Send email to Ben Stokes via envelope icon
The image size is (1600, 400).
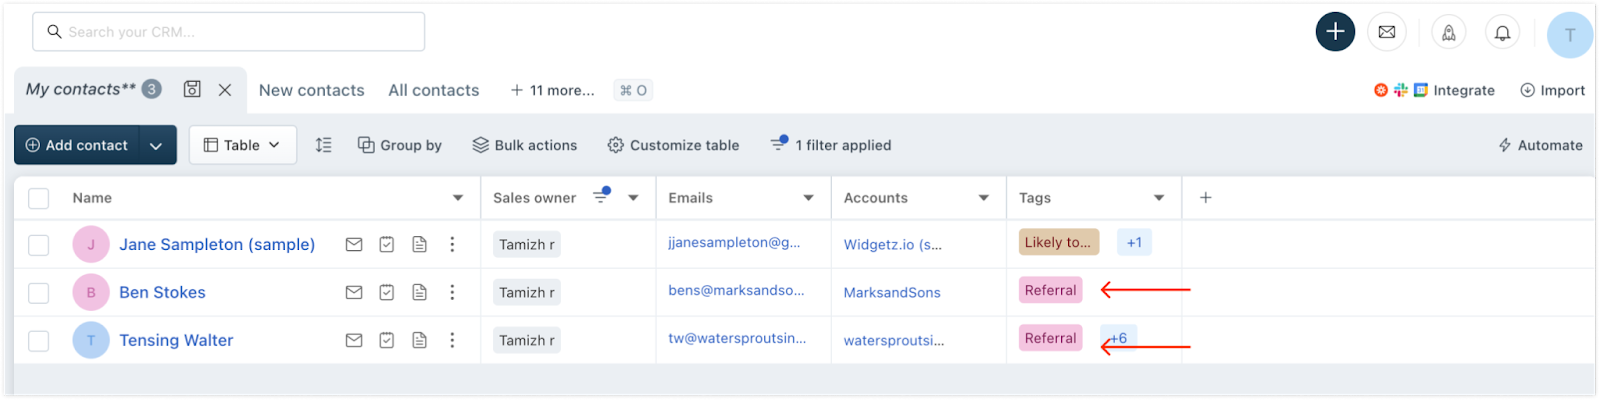point(354,292)
